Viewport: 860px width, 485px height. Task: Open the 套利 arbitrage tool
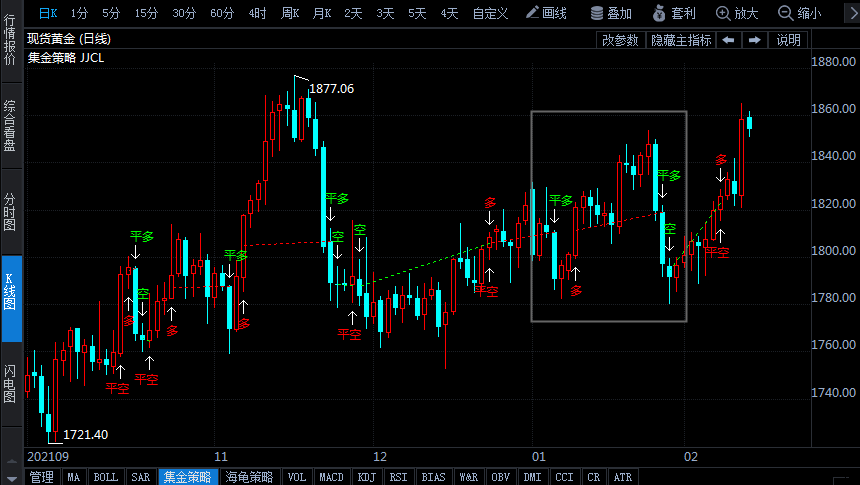pos(674,13)
